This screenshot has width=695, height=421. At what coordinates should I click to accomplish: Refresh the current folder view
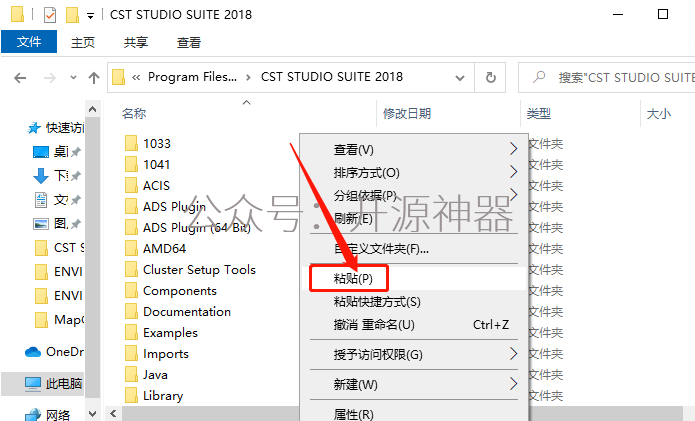coord(490,78)
